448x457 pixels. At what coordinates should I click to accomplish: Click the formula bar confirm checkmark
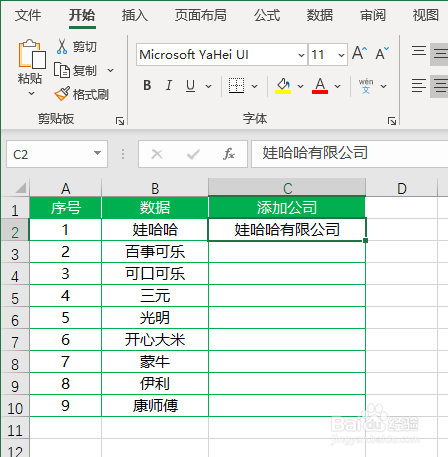coord(193,154)
